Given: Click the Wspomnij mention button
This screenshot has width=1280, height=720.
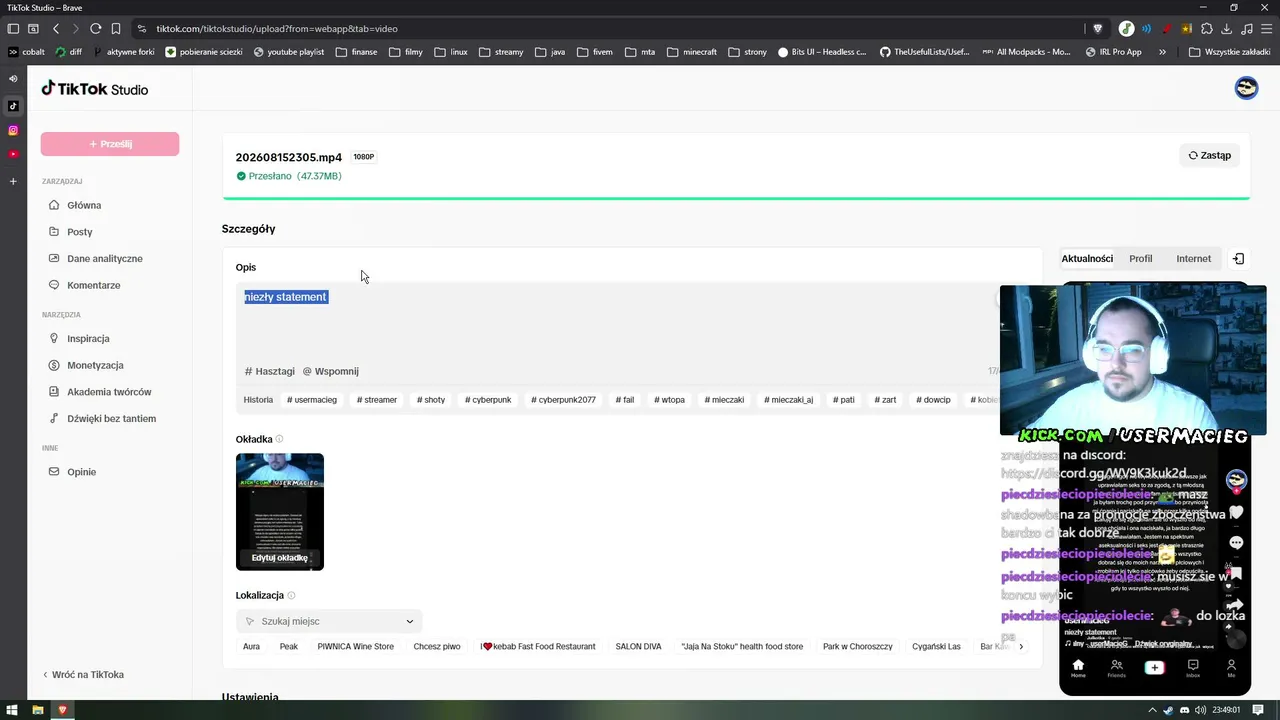Looking at the screenshot, I should [x=331, y=371].
